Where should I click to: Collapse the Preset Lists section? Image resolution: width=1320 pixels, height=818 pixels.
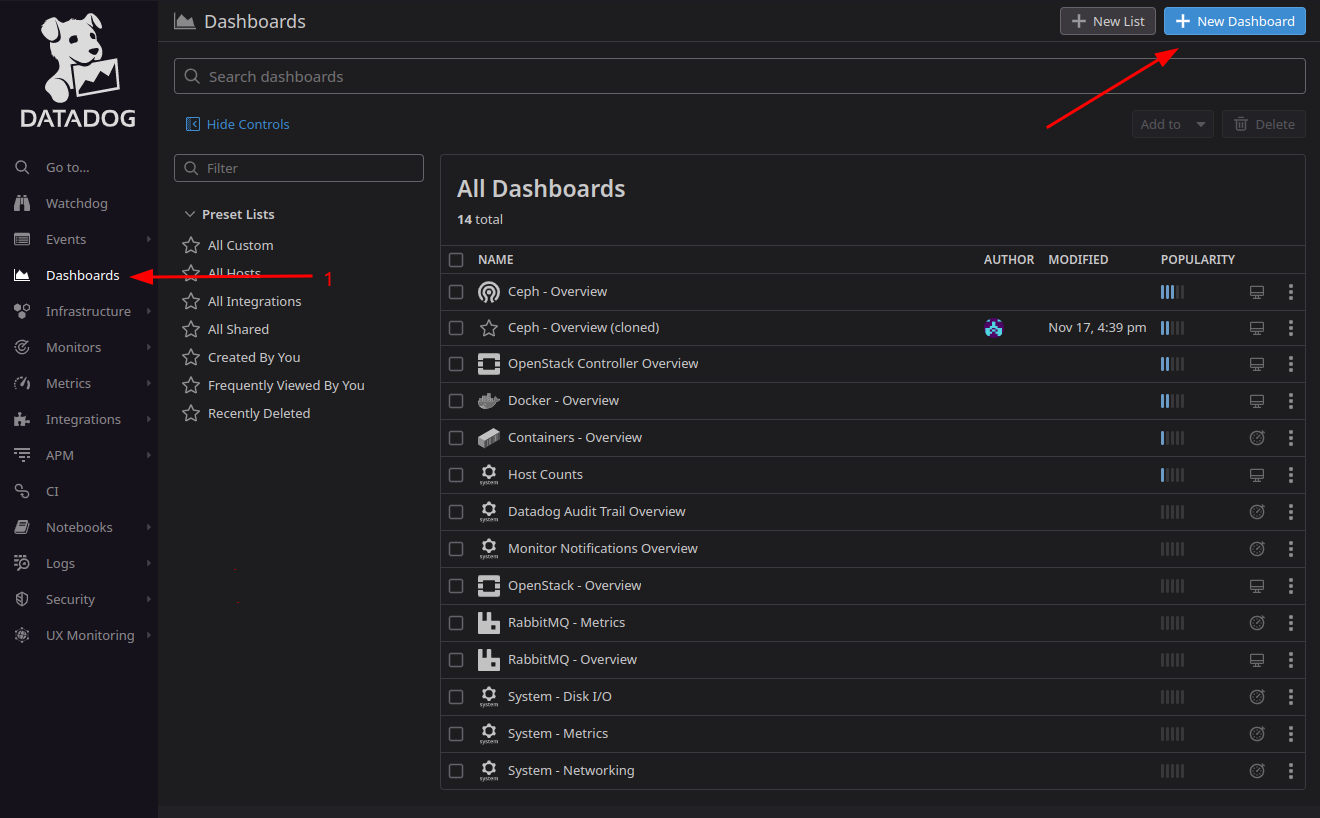point(191,214)
